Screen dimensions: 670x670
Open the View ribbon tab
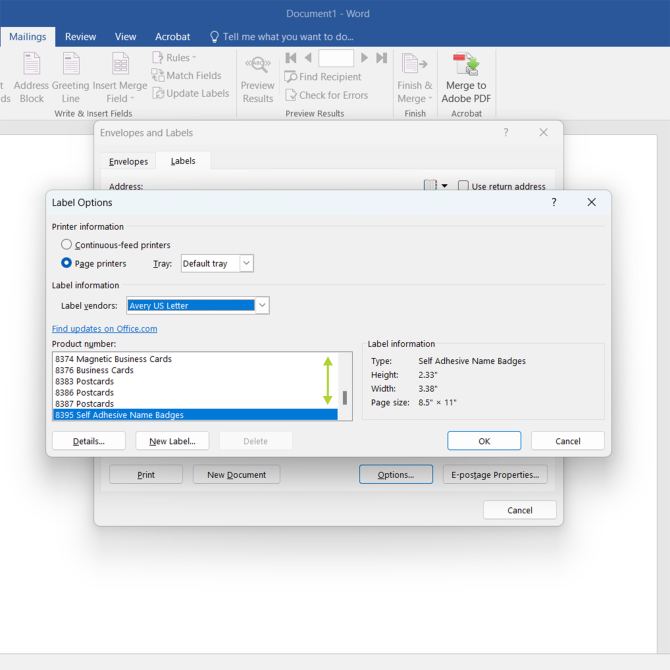pyautogui.click(x=125, y=37)
